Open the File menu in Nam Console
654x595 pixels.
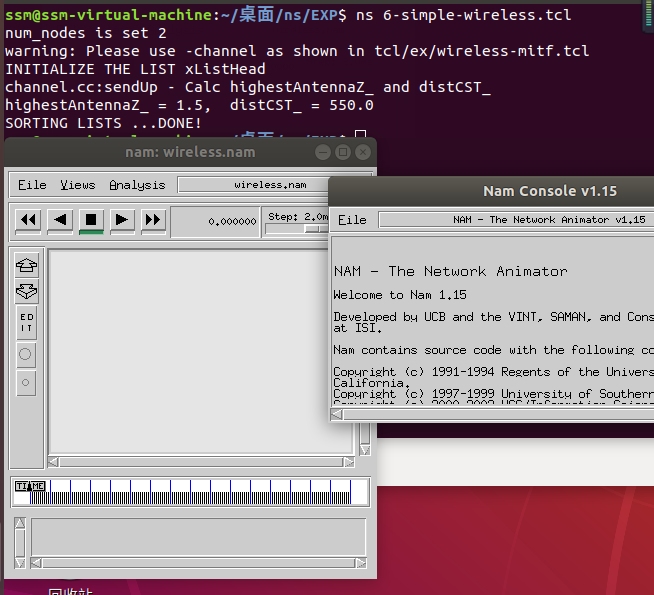[x=352, y=220]
